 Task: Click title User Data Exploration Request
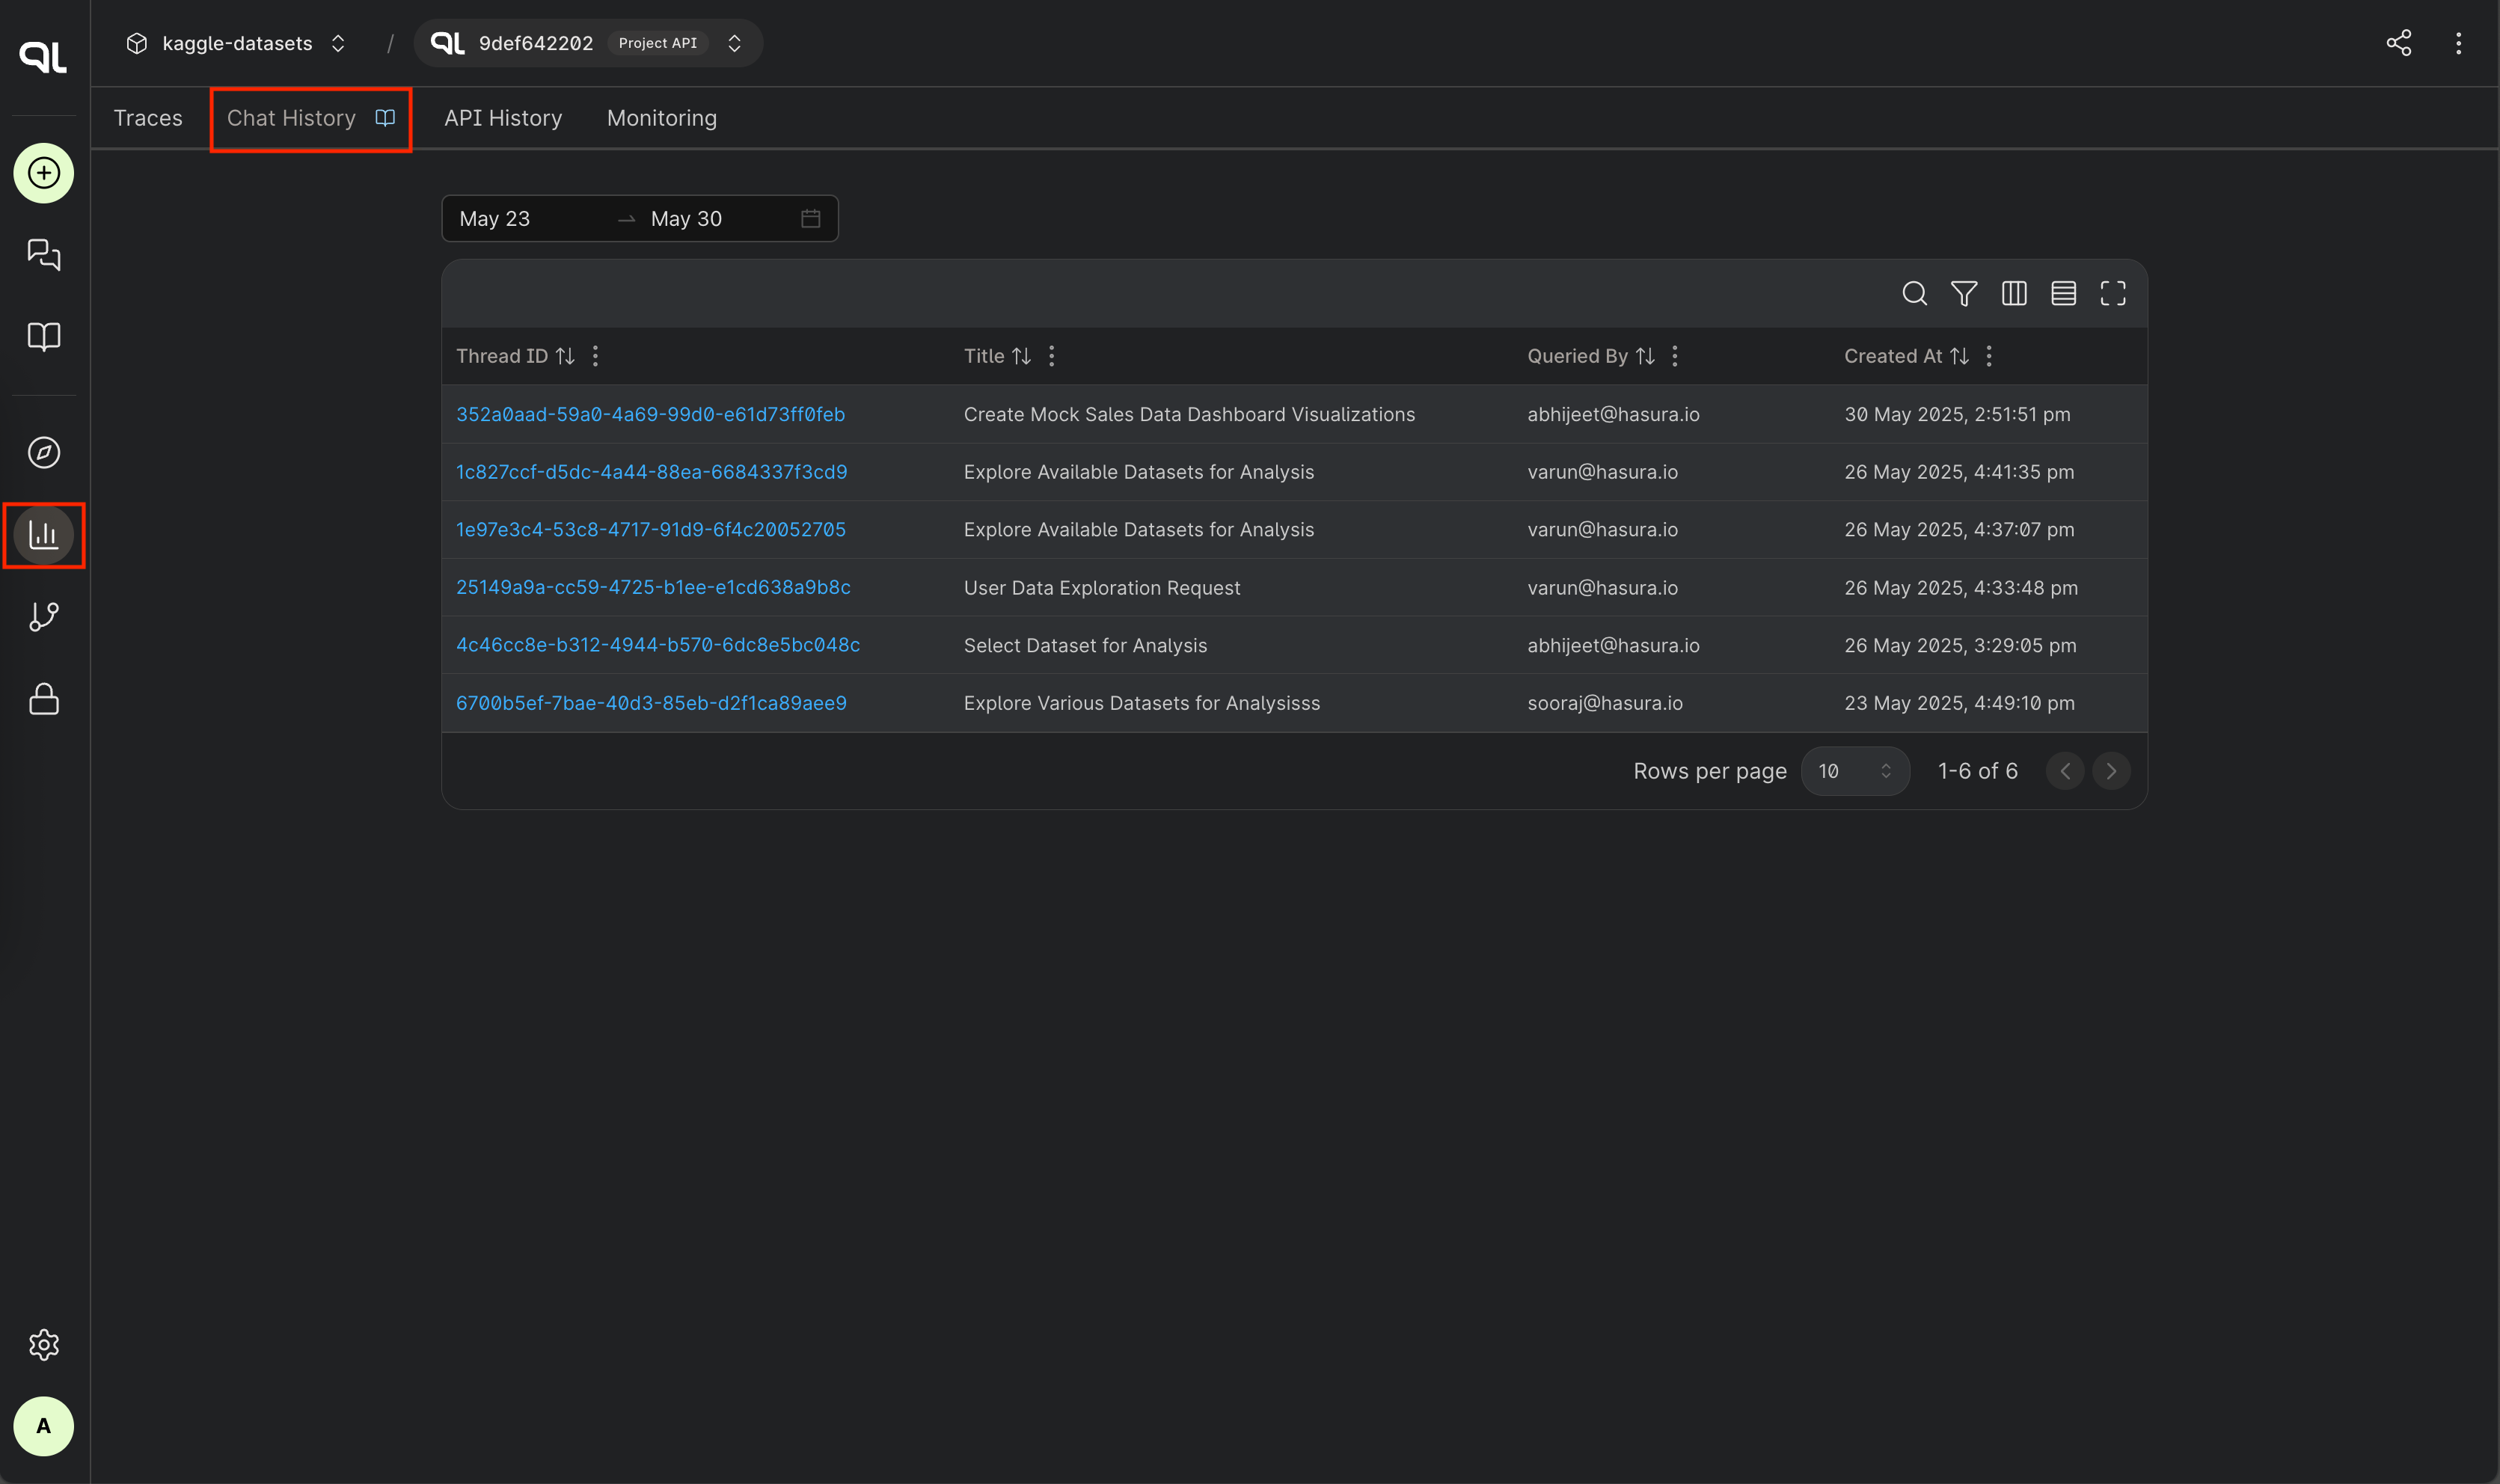coord(1102,588)
